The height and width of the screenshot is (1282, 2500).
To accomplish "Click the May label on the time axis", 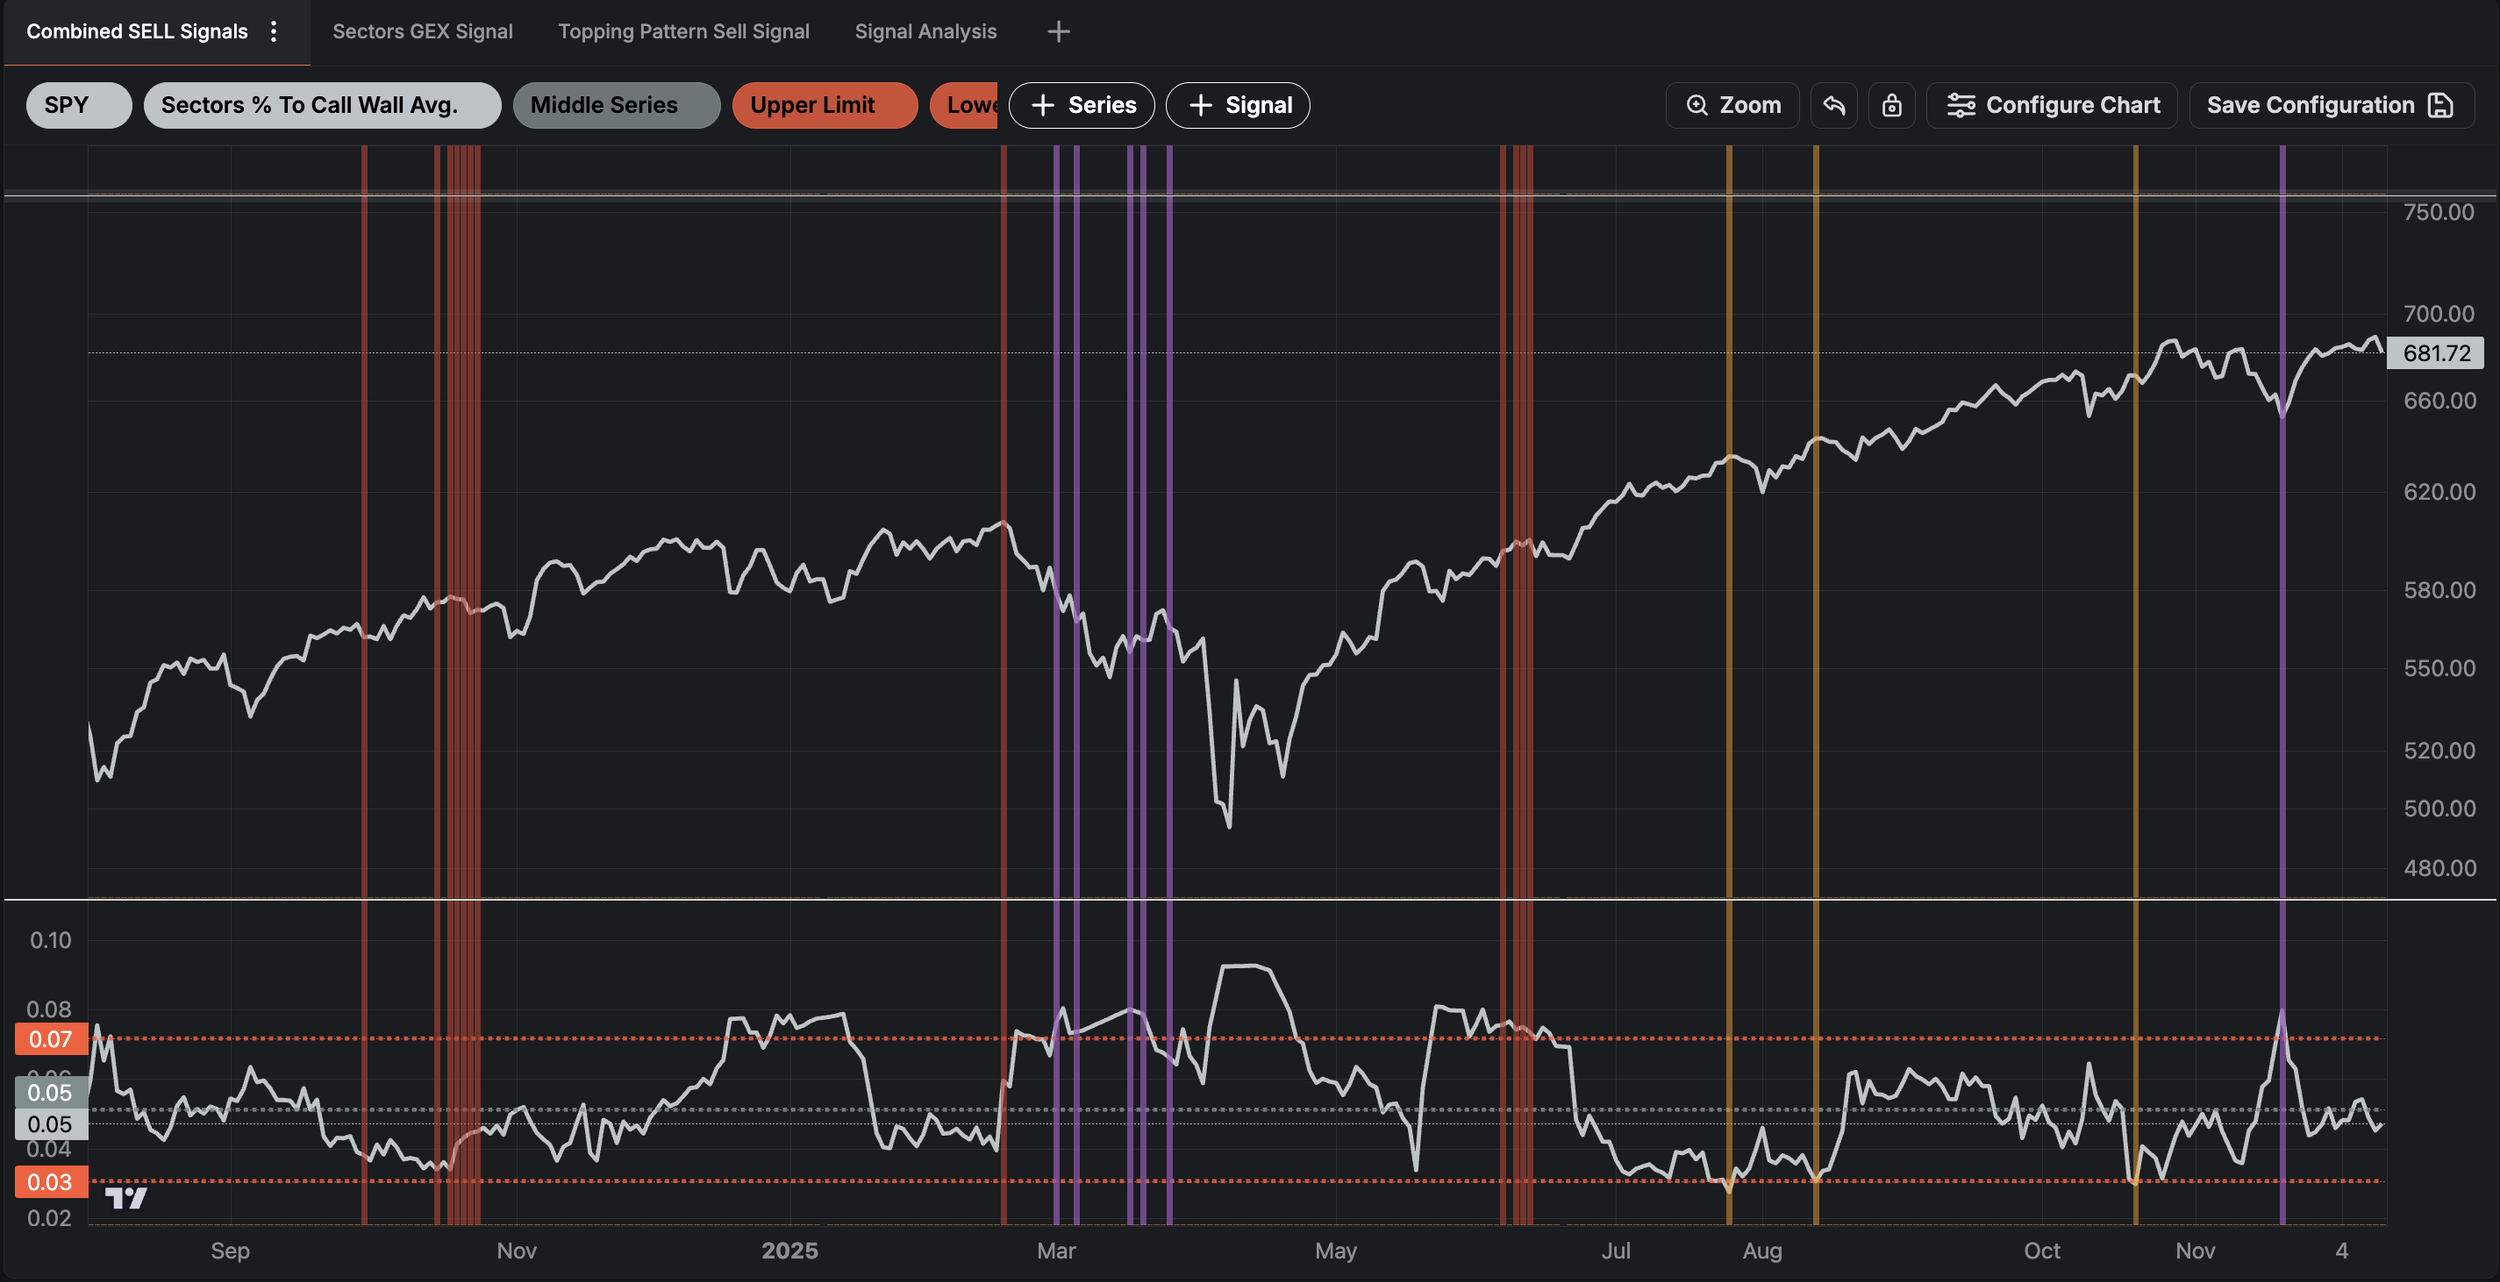I will pos(1336,1251).
